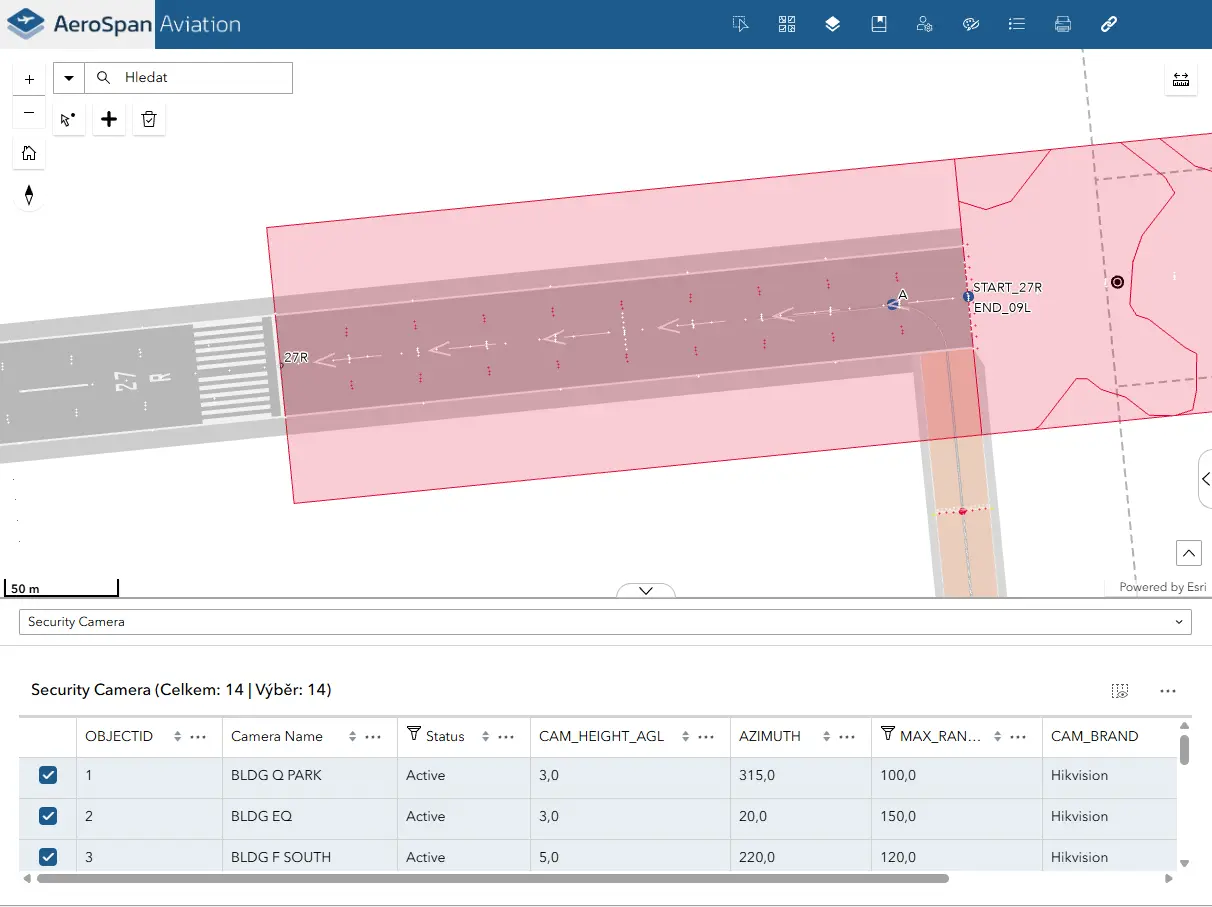Sort by the Camera Name column arrows

[x=352, y=736]
